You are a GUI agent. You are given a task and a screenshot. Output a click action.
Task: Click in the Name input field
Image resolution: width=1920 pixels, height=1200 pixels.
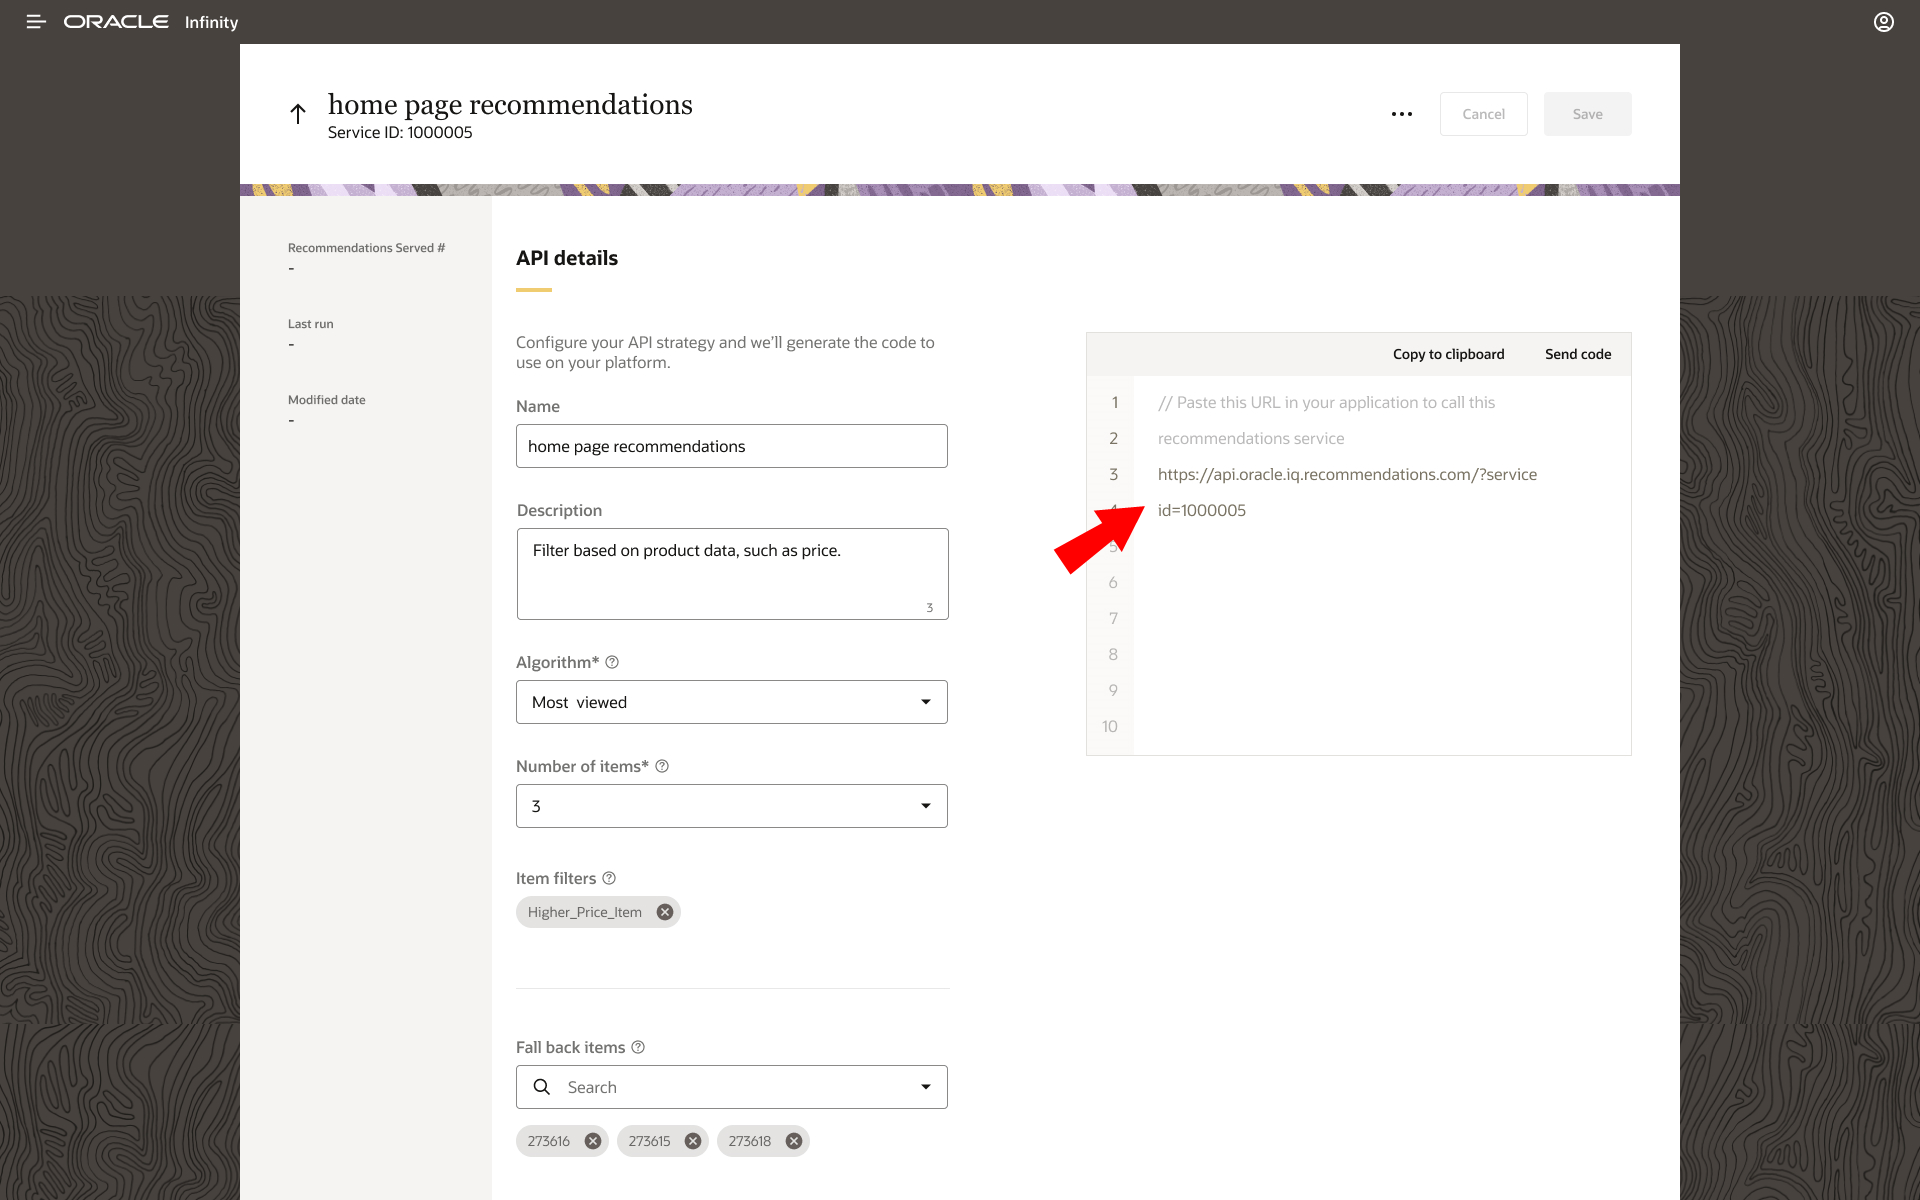click(x=731, y=446)
